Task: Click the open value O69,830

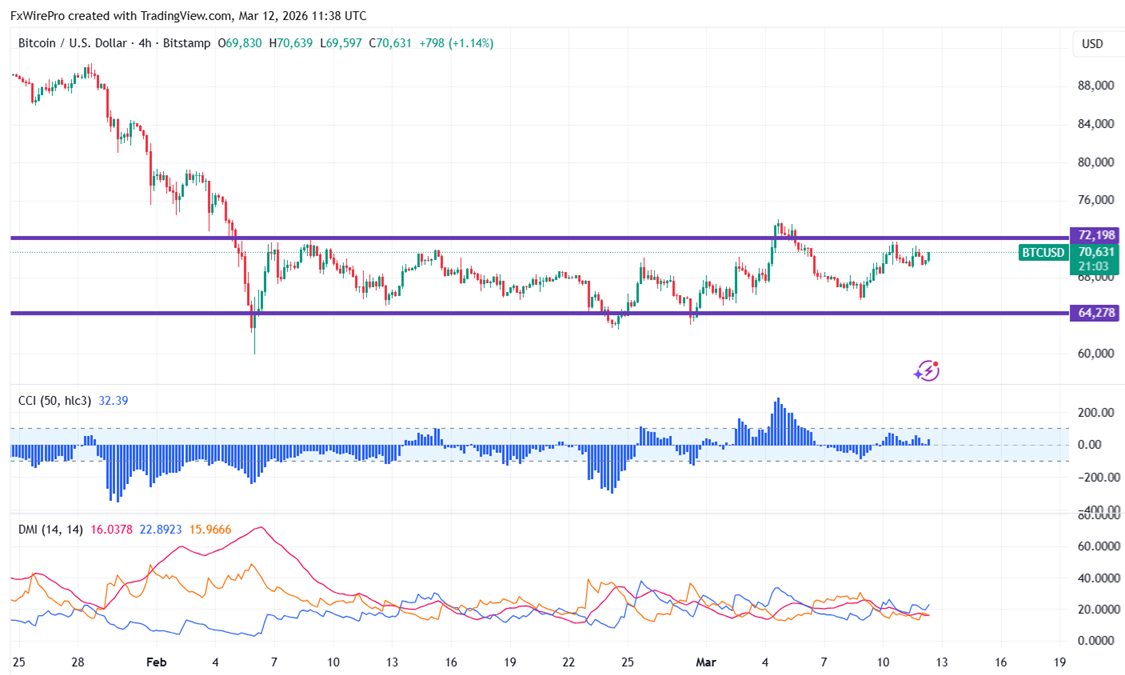Action: 240,43
